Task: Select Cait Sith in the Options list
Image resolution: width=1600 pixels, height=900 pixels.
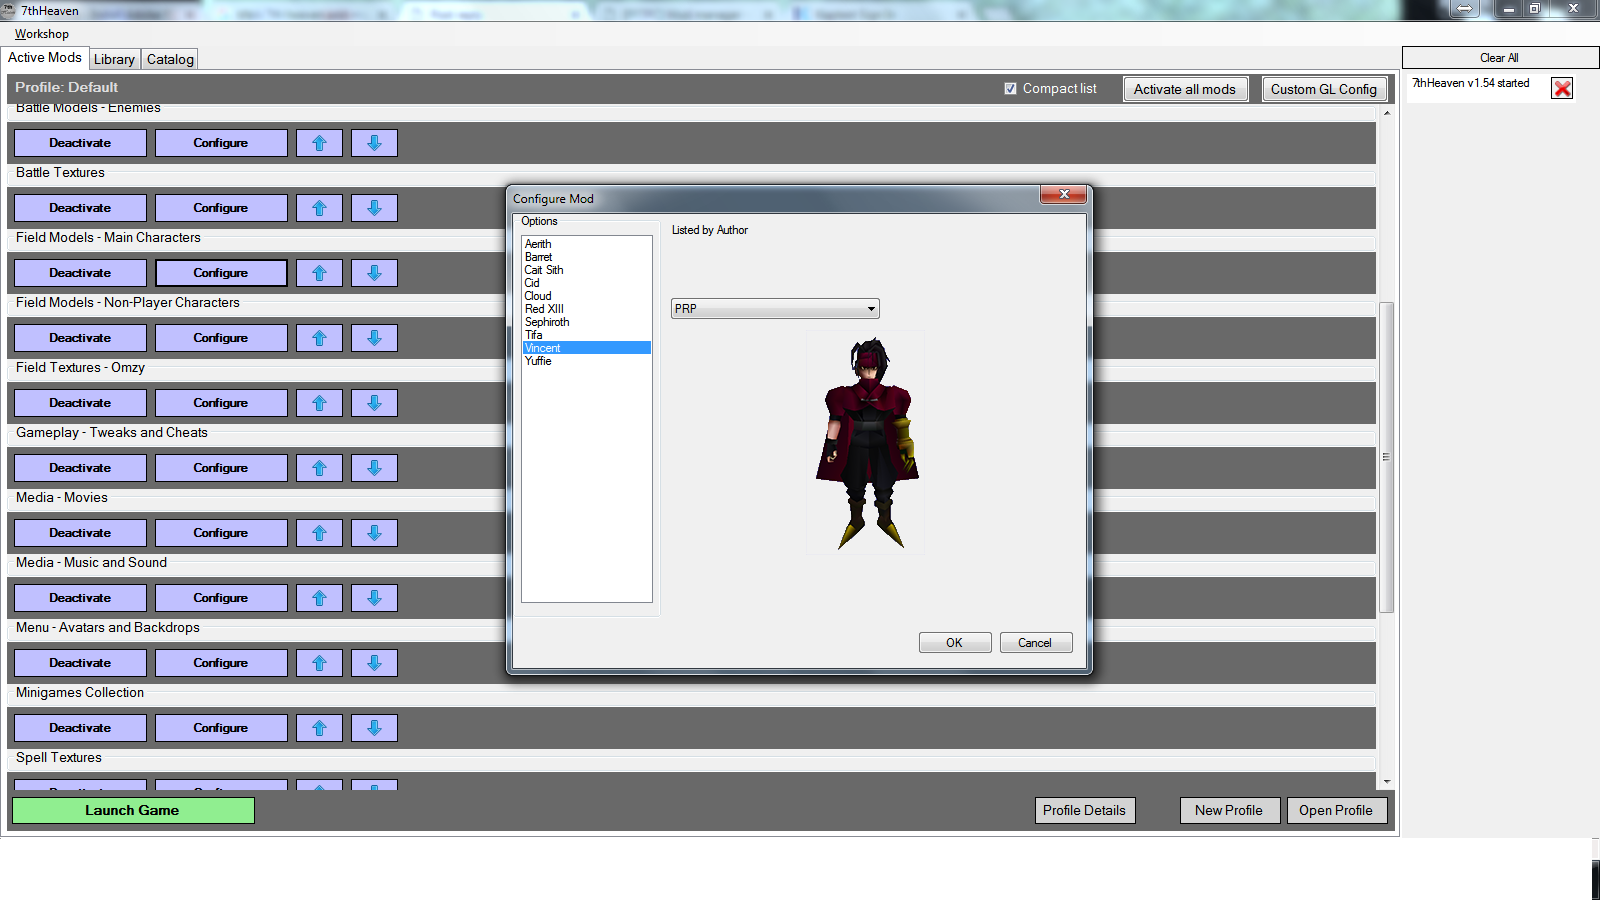Action: (587, 270)
